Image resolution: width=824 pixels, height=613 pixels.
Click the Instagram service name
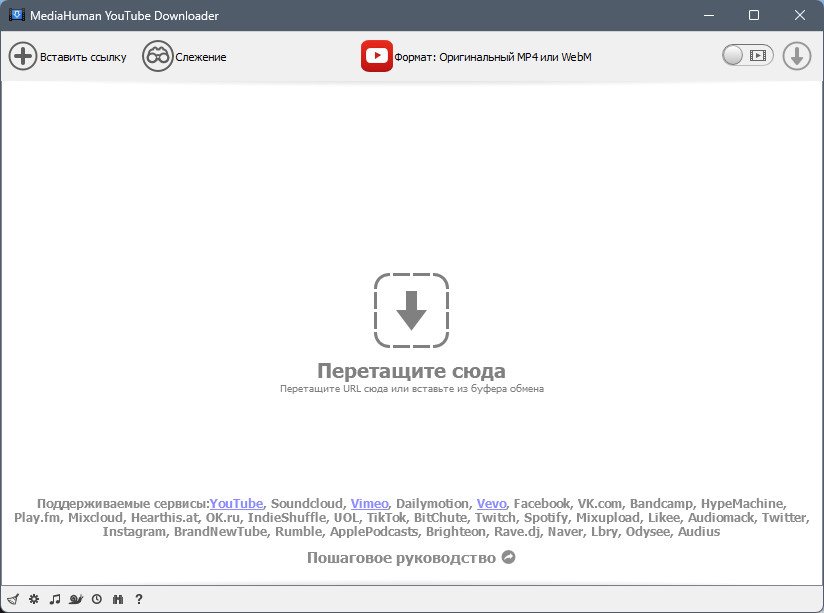point(134,532)
